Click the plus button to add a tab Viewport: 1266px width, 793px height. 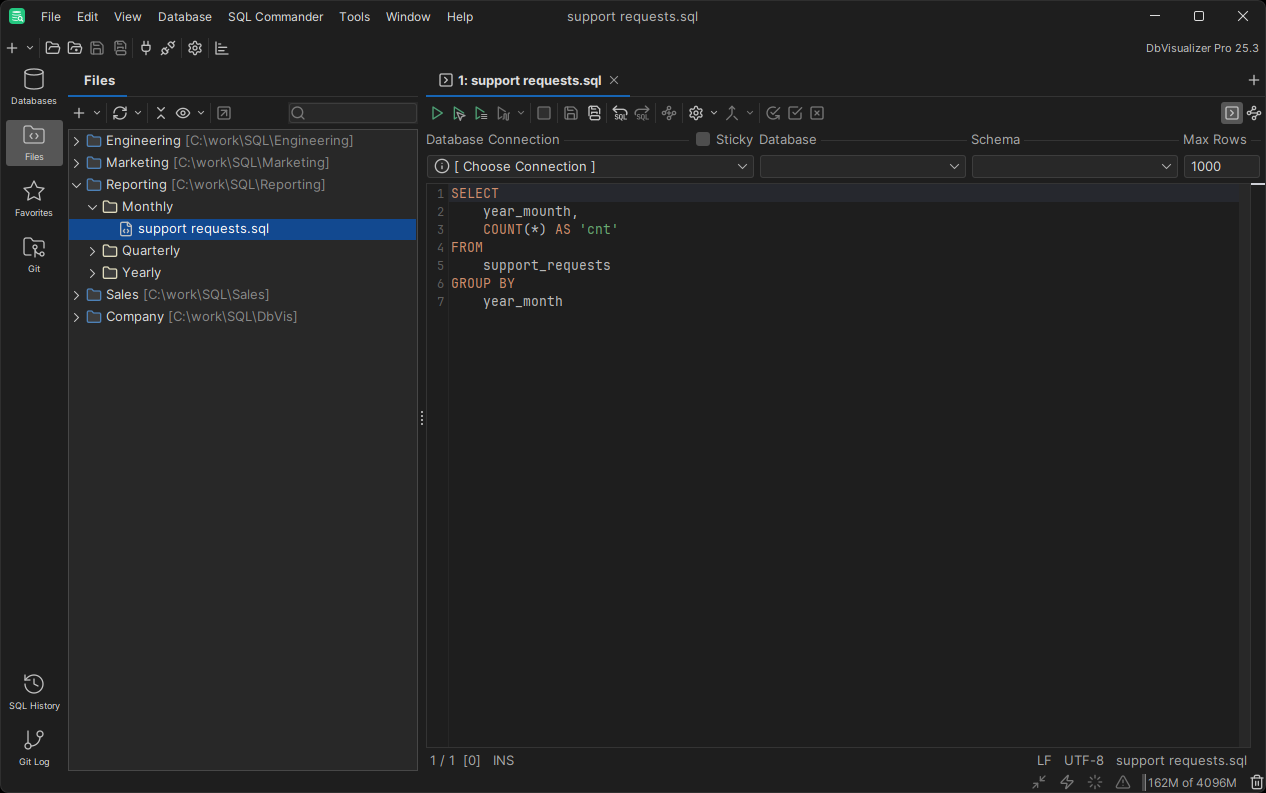(1253, 80)
